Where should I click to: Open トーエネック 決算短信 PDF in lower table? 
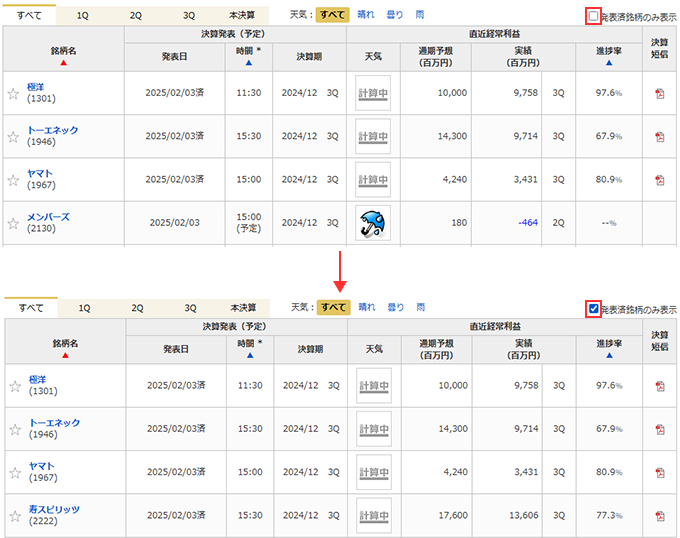click(x=660, y=430)
